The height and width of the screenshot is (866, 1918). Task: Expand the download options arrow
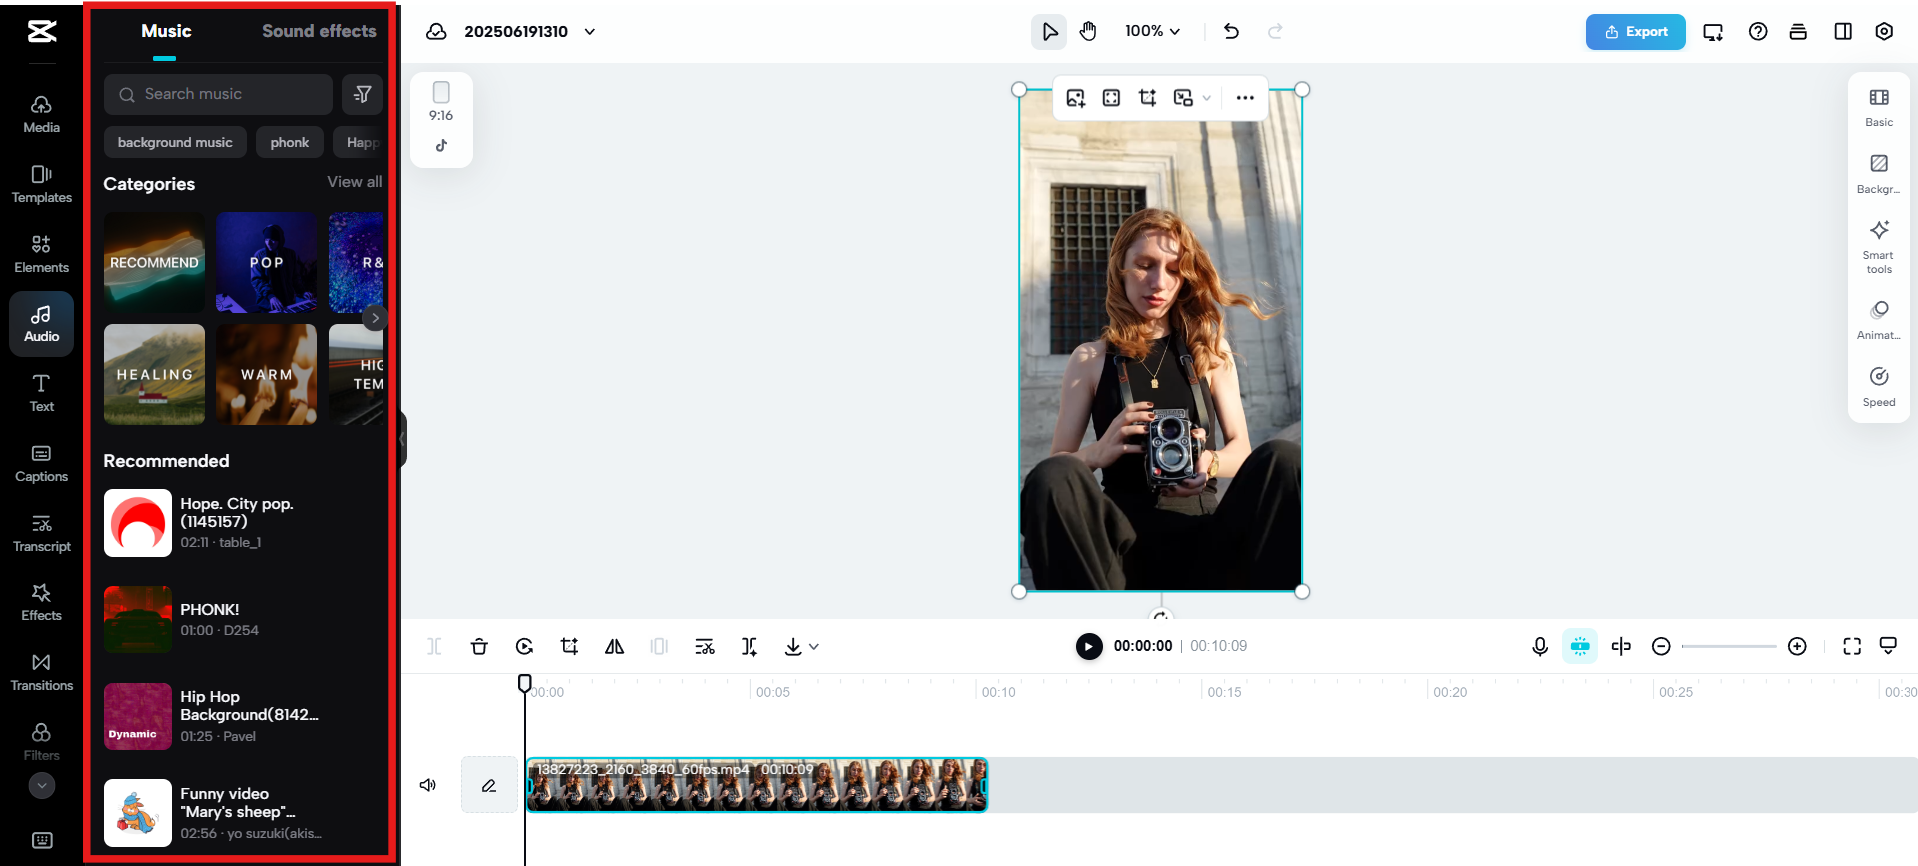pyautogui.click(x=814, y=647)
